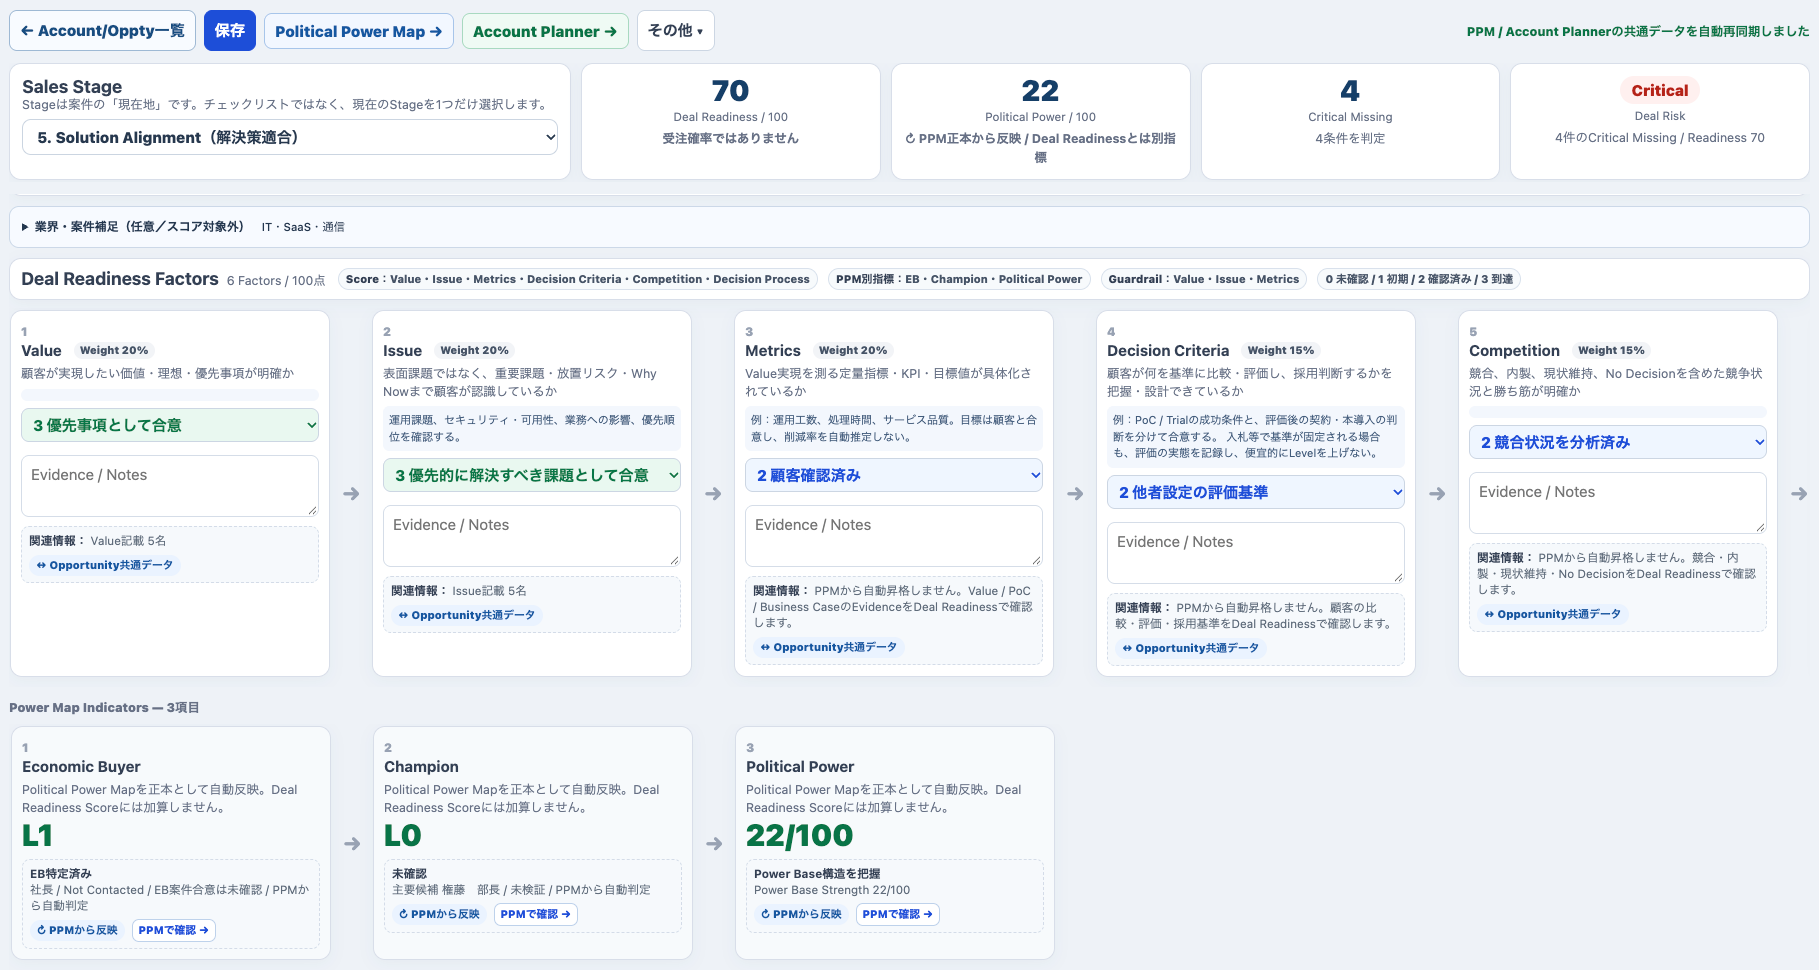Focus the Issue Evidence / Notes field

[532, 536]
